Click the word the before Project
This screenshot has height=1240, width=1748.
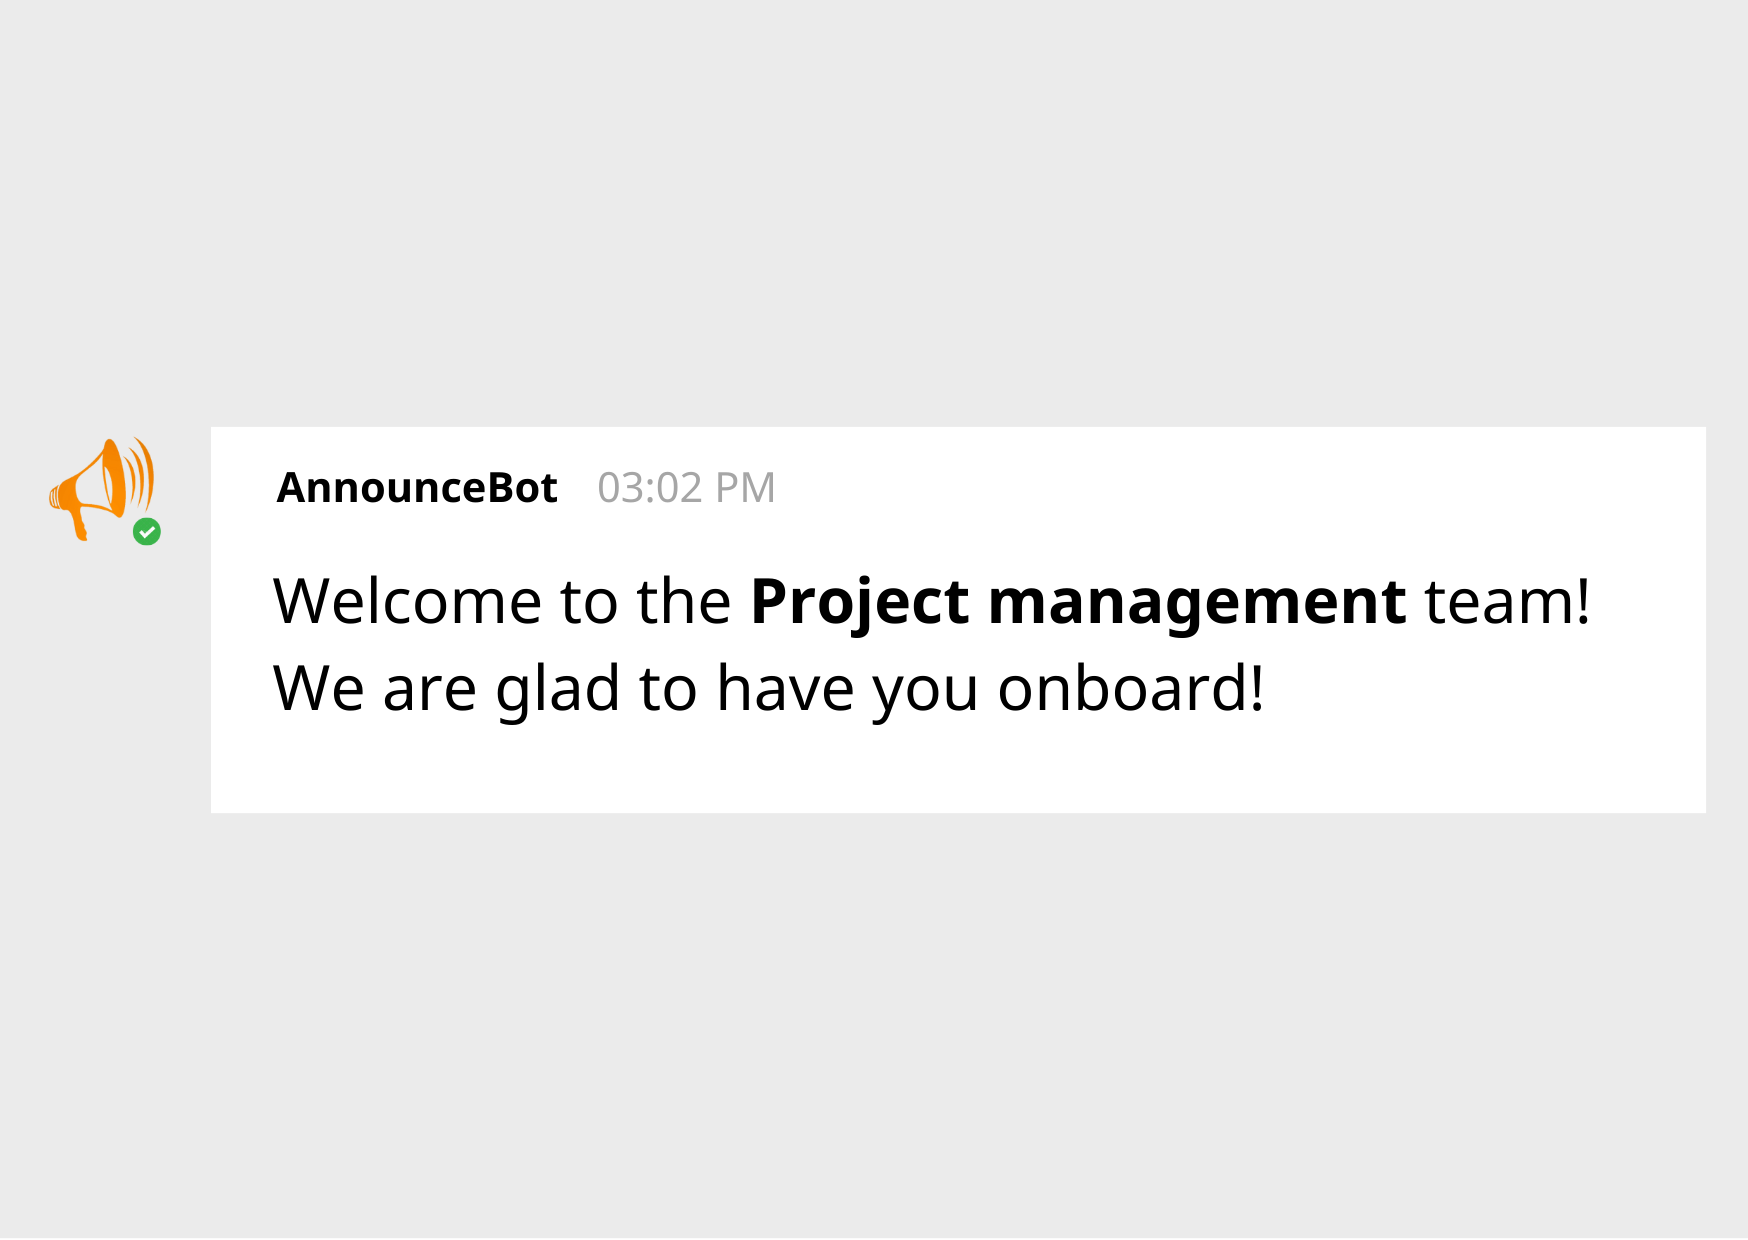coord(684,601)
